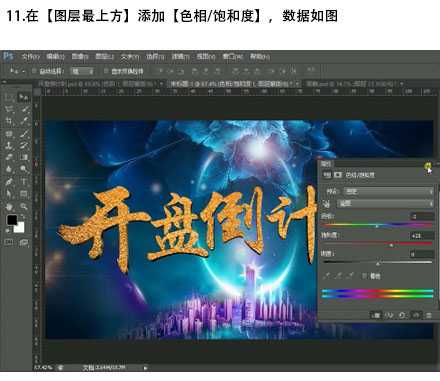Select the Dodge tool
Image resolution: width=440 pixels, height=381 pixels.
(24, 169)
